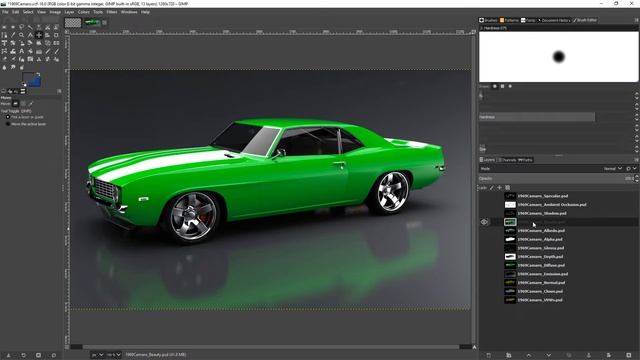Screen dimensions: 640x360
Task: Select the Measure tool
Action: [x=30, y=35]
